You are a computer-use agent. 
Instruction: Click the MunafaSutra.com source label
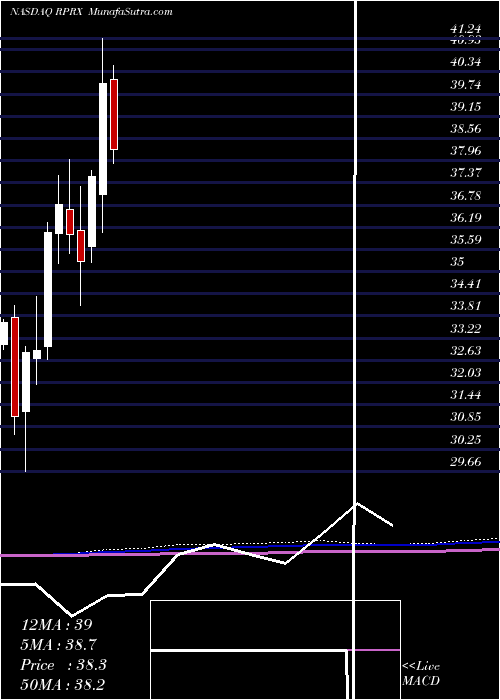point(131,12)
